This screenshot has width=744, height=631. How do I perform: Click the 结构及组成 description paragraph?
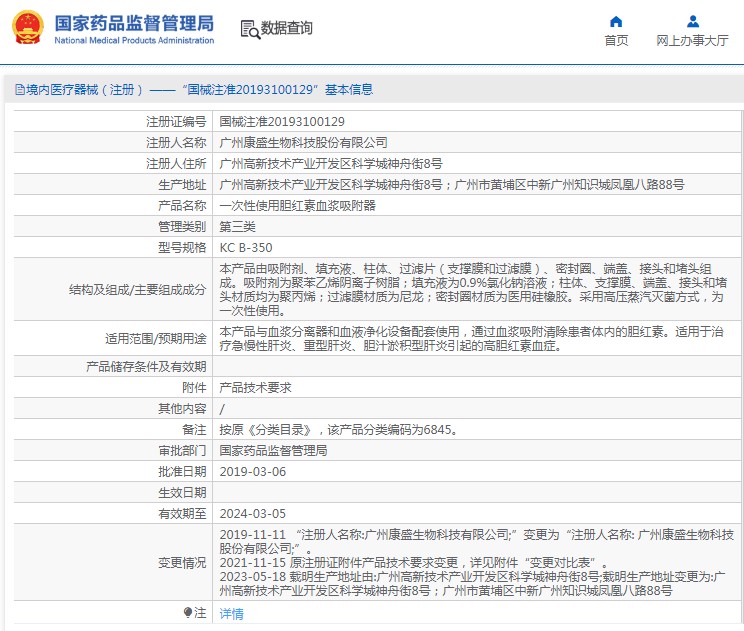[473, 289]
